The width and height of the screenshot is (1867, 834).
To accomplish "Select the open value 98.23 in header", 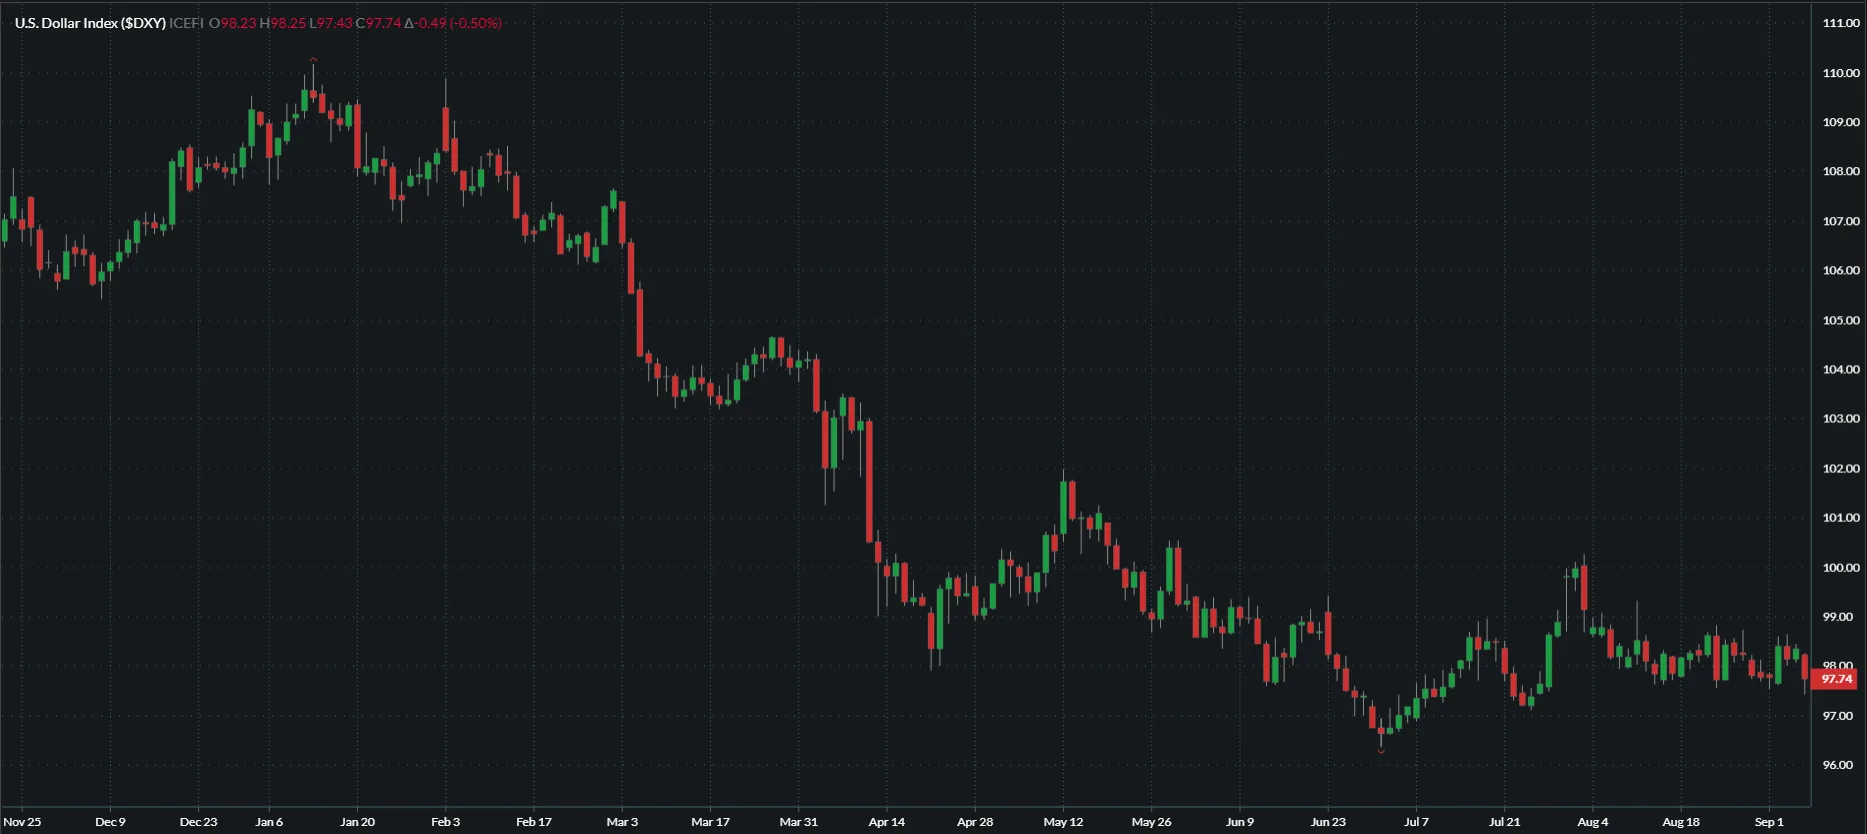I will click(238, 23).
